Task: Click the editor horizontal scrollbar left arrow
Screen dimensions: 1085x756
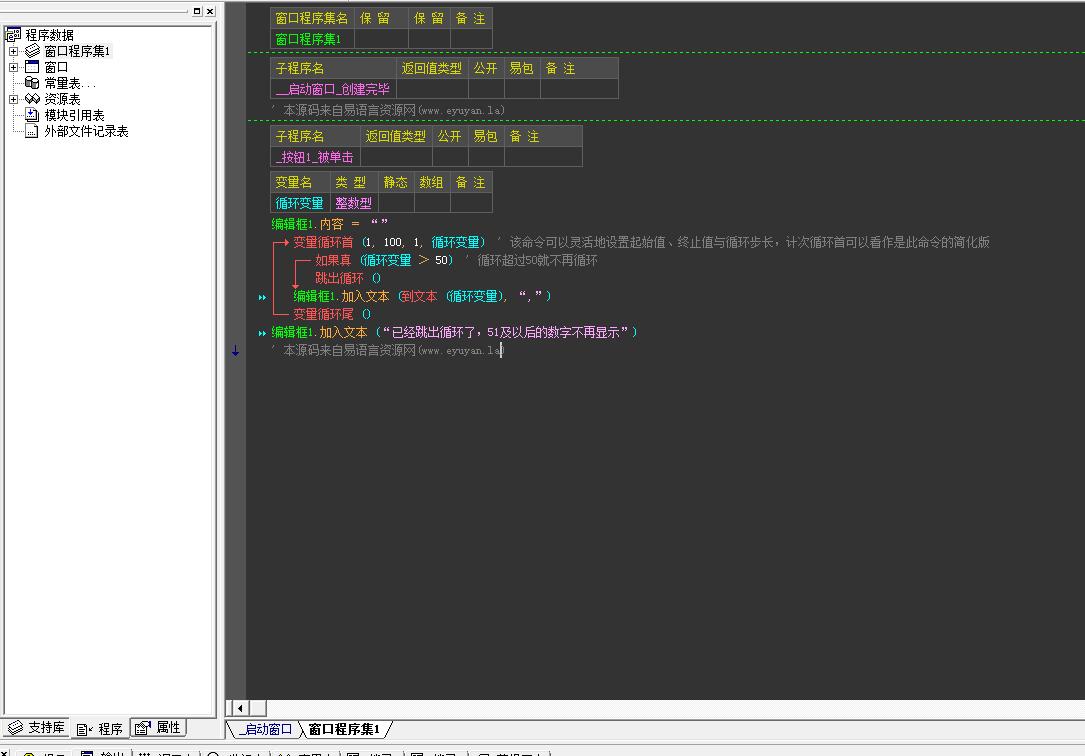Action: click(x=239, y=708)
